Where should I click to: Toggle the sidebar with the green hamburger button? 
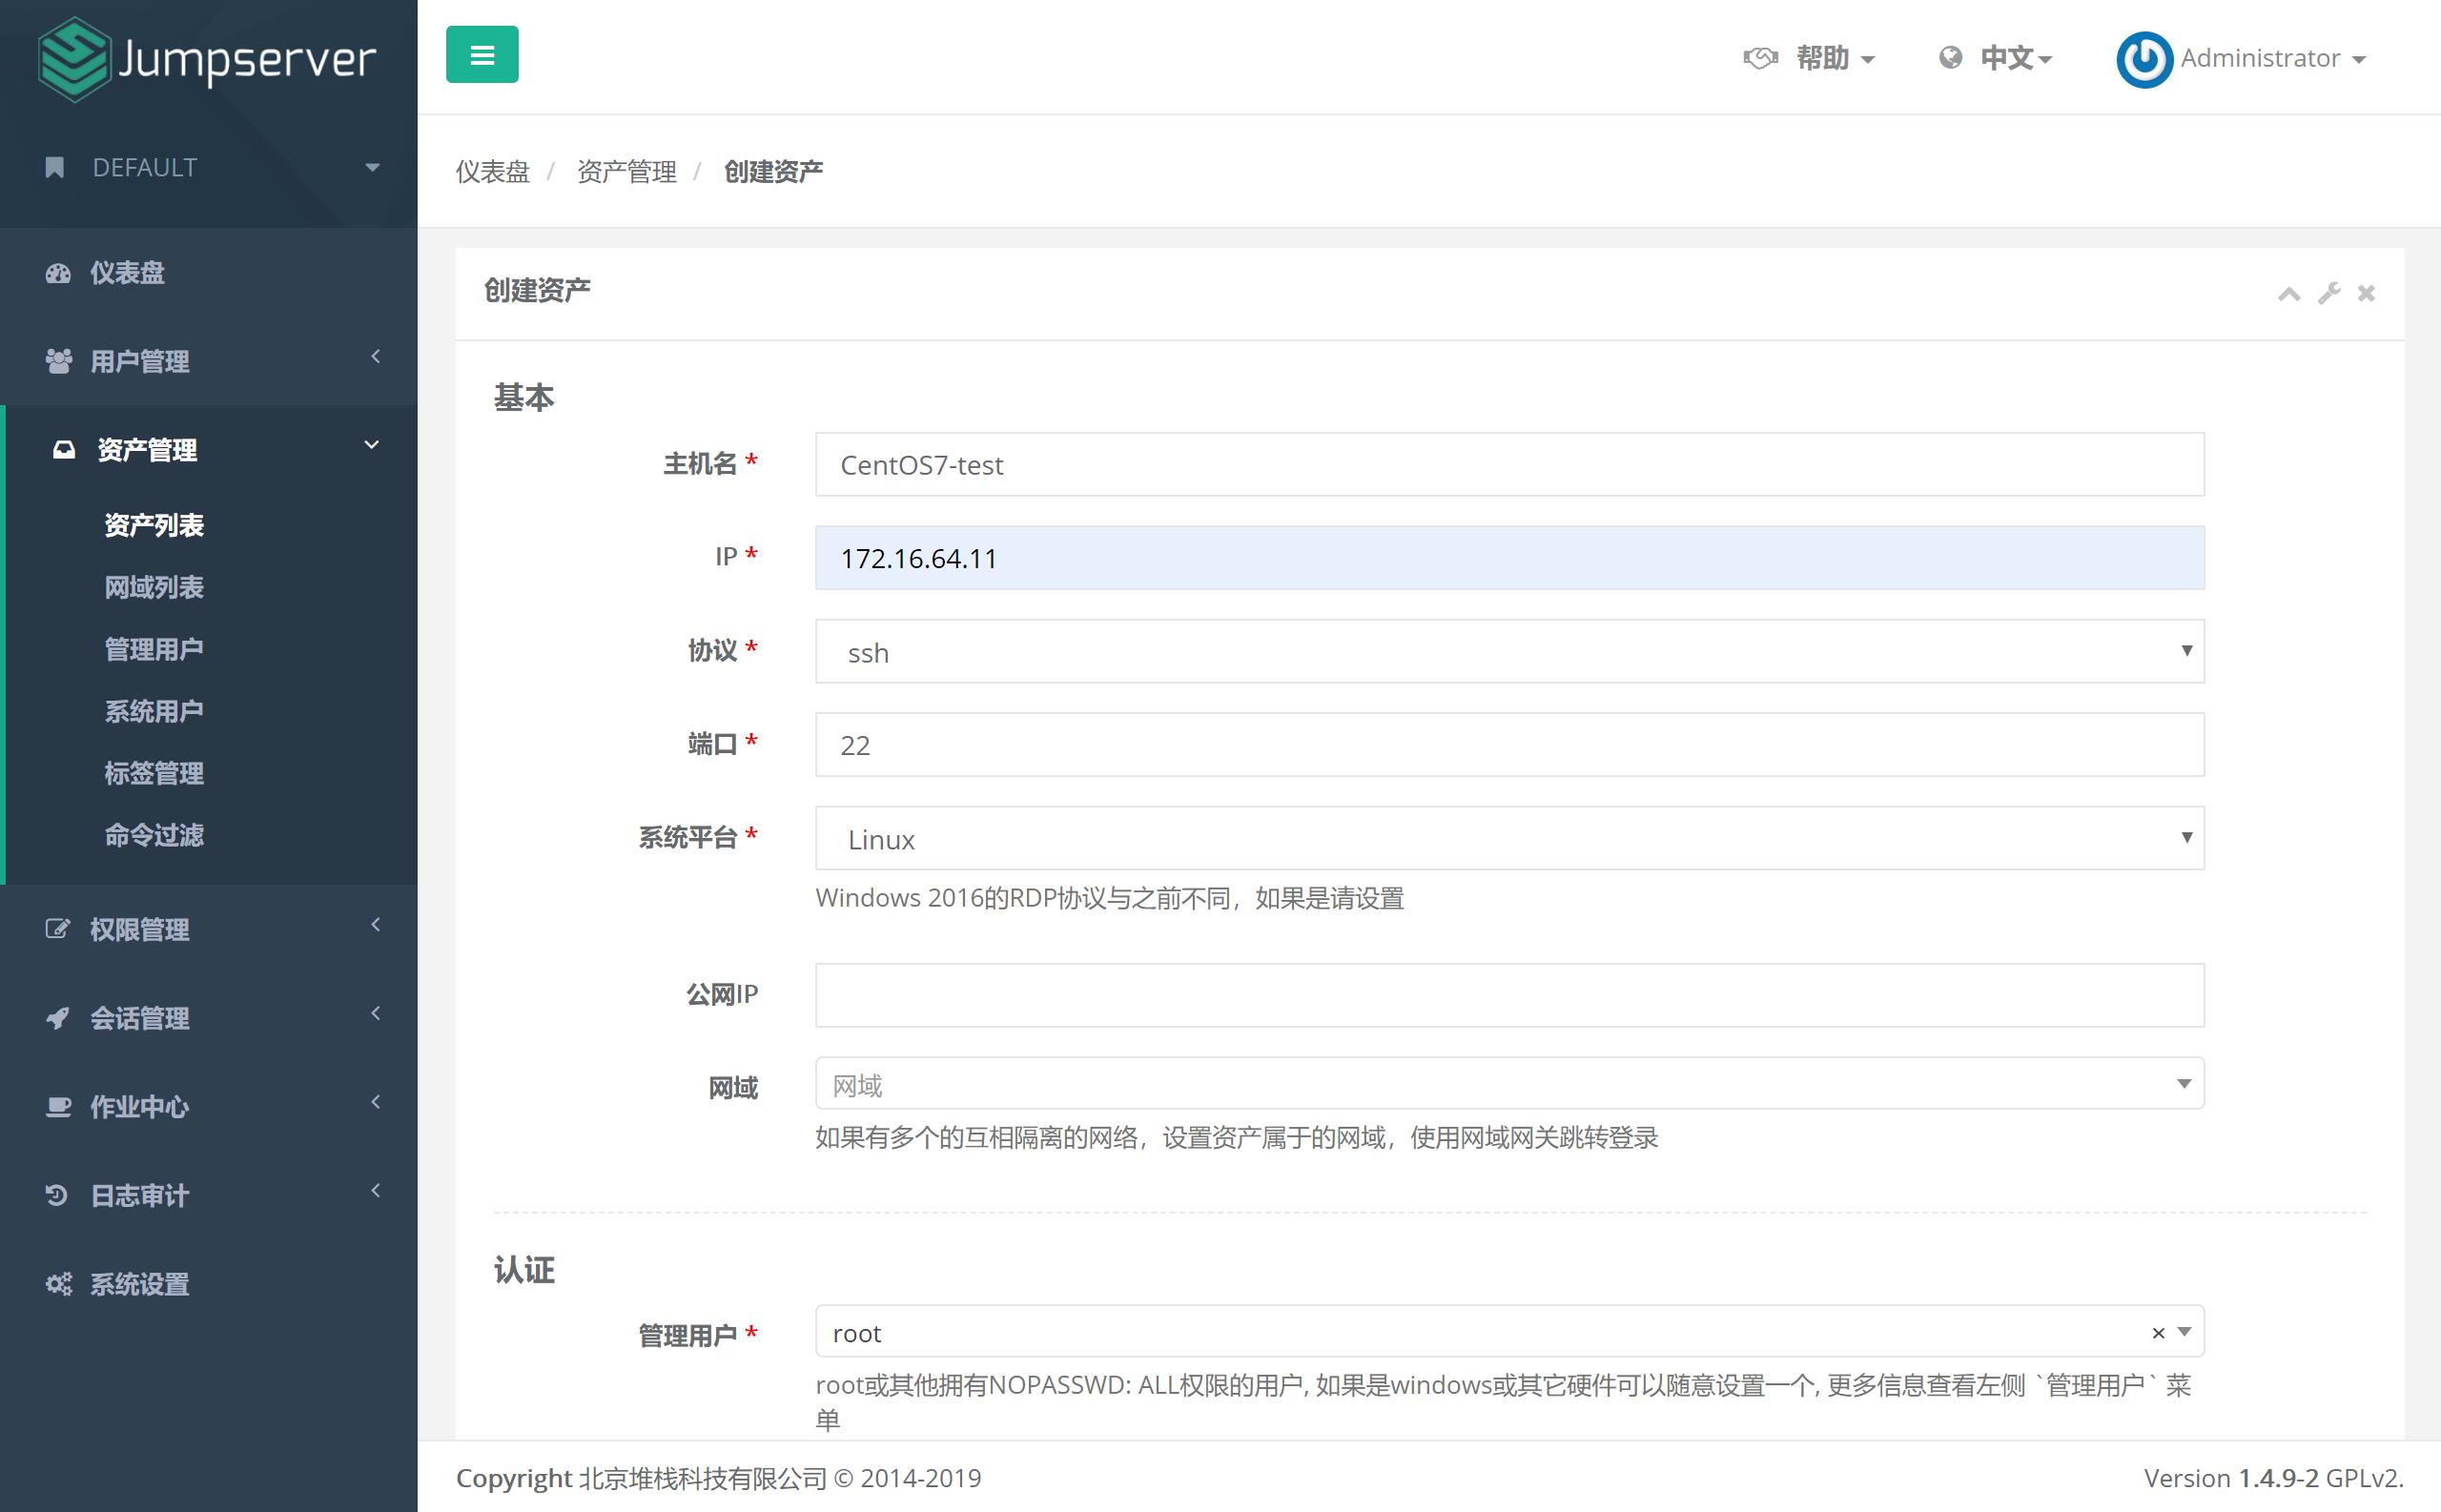[x=482, y=55]
